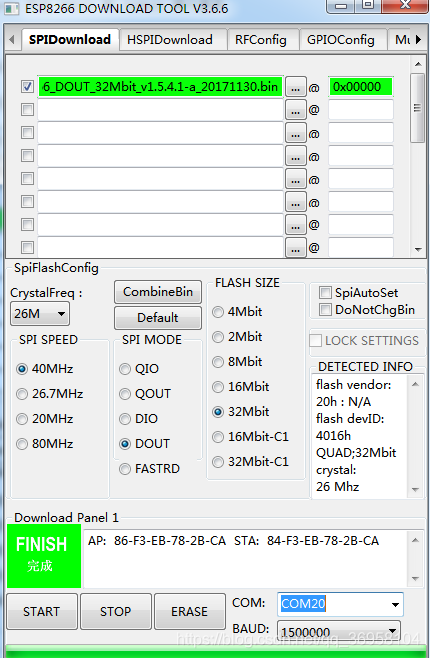The width and height of the screenshot is (430, 658).
Task: Click the AP MAC address text
Action: click(x=157, y=541)
